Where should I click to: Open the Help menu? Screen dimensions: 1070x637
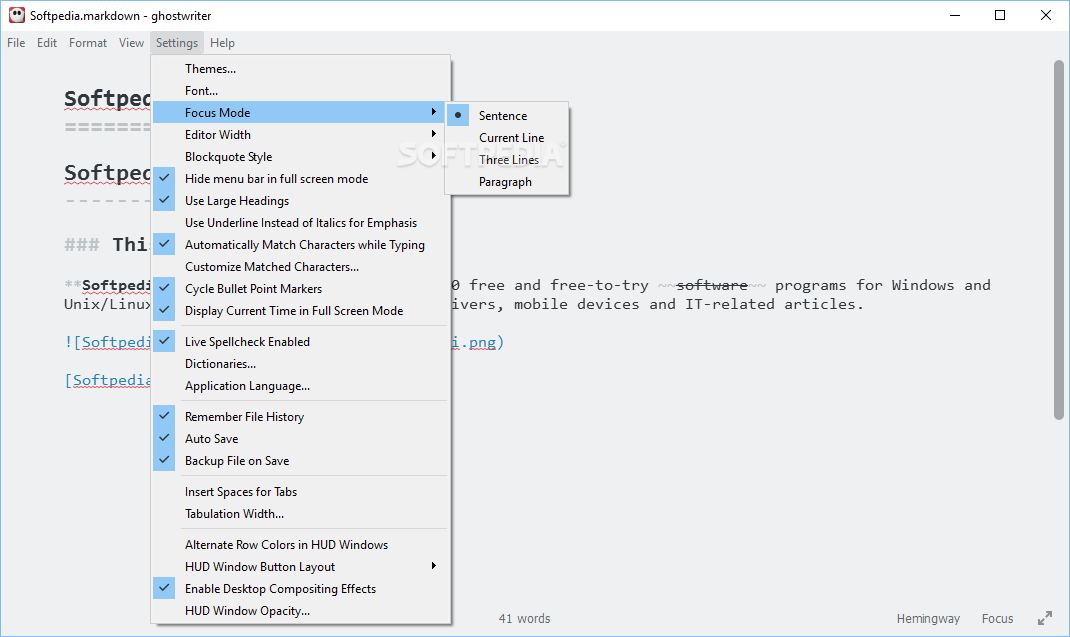click(222, 42)
